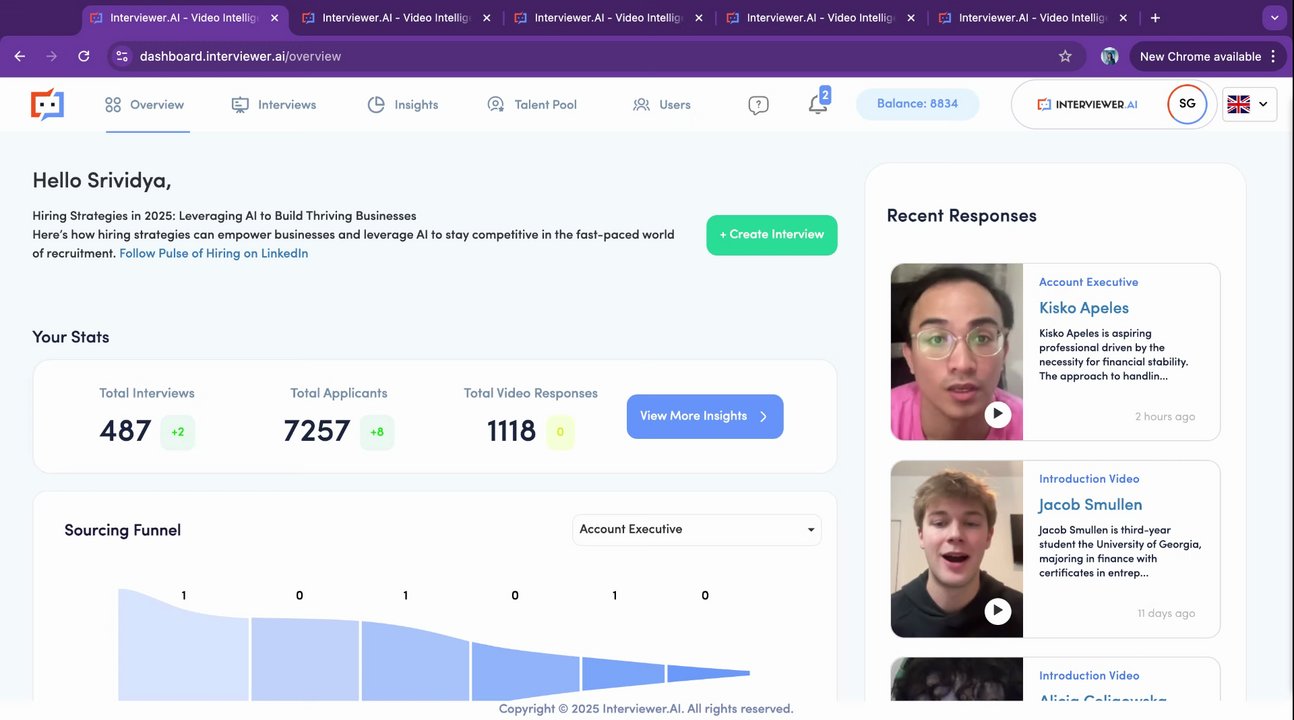The image size is (1294, 720).
Task: Bookmark this page with star icon
Action: (1065, 56)
